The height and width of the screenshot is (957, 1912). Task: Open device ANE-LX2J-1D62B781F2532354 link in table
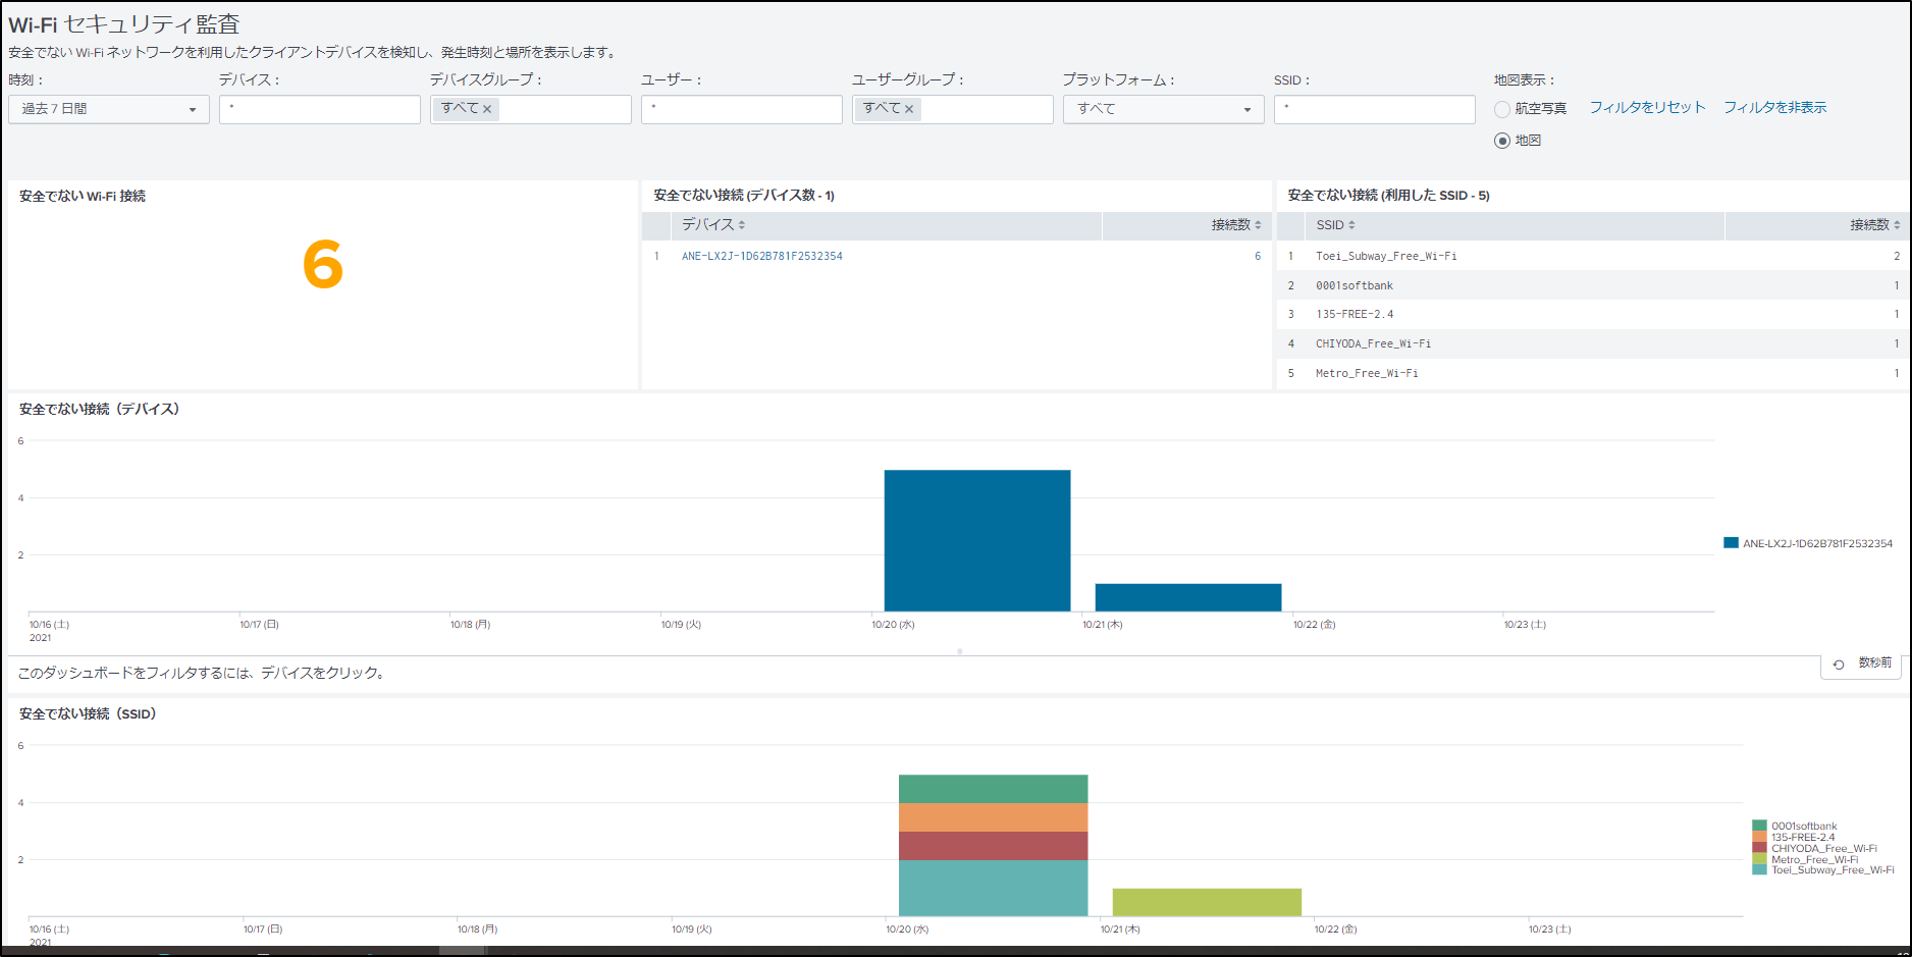(761, 256)
